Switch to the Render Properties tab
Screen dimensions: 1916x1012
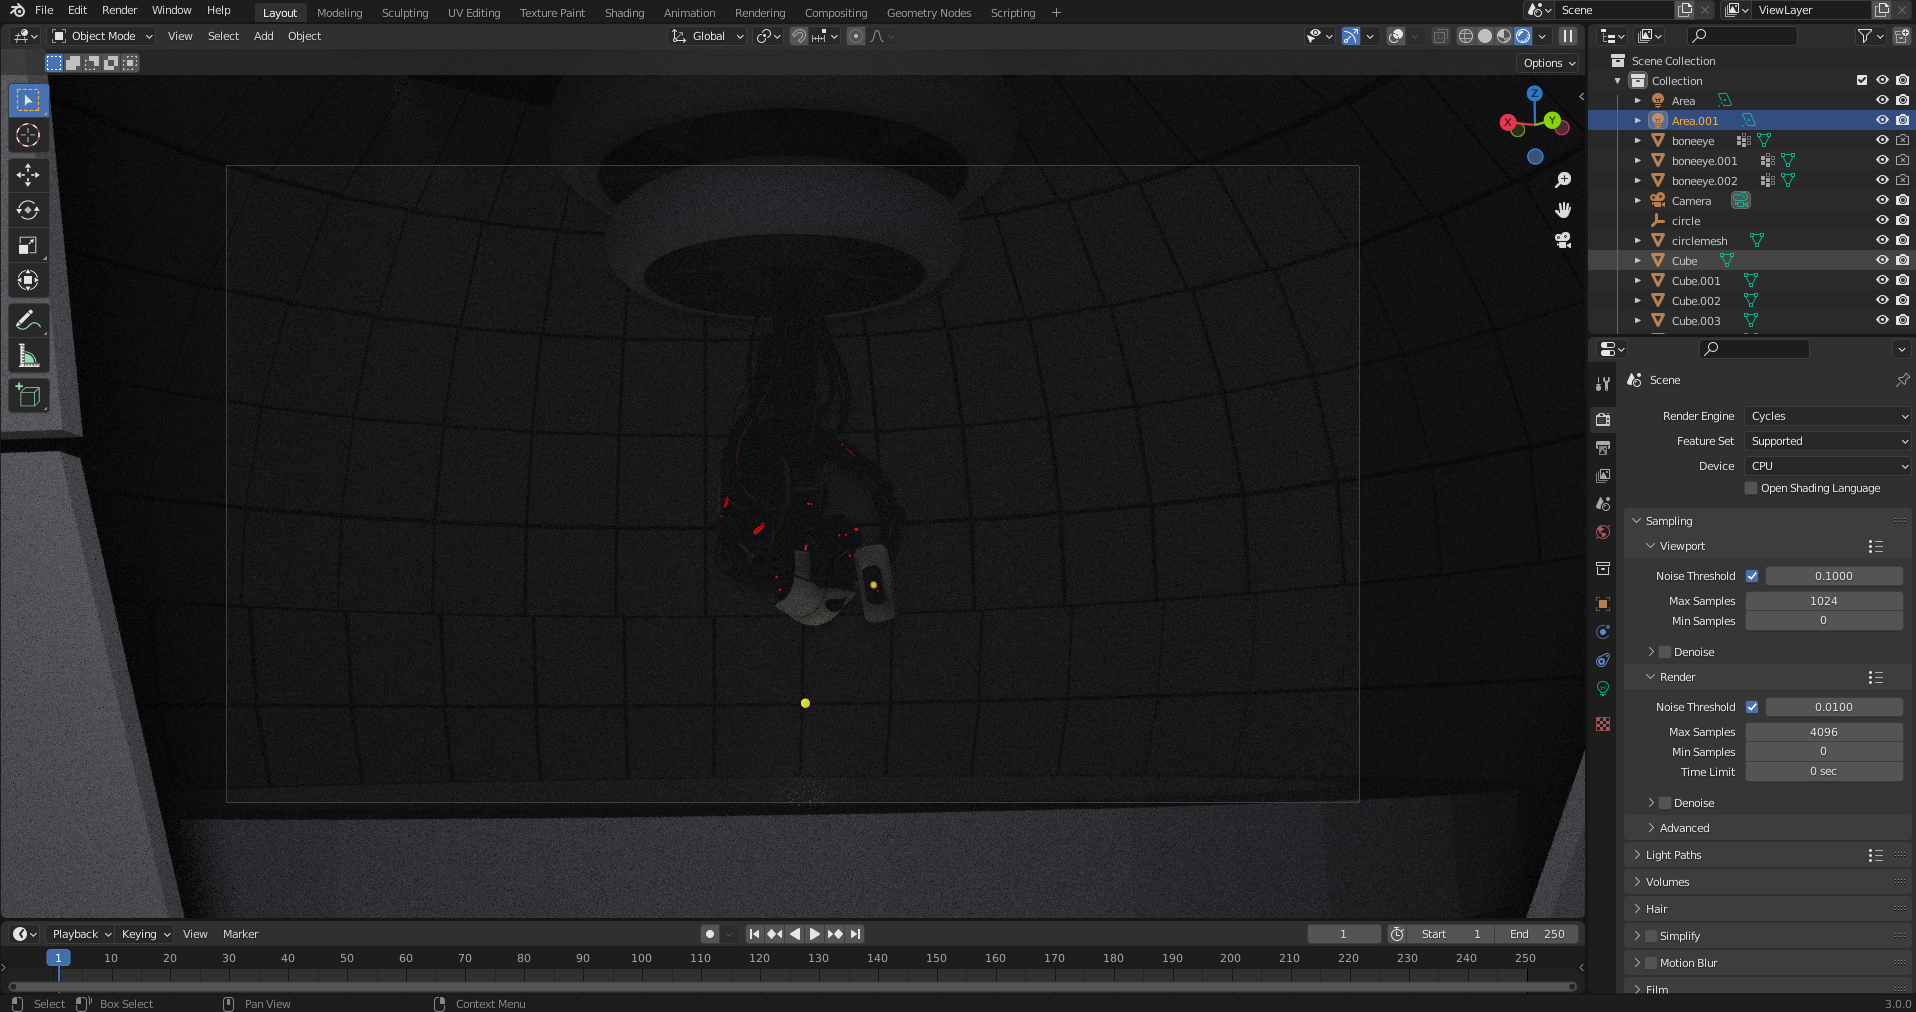coord(1602,420)
